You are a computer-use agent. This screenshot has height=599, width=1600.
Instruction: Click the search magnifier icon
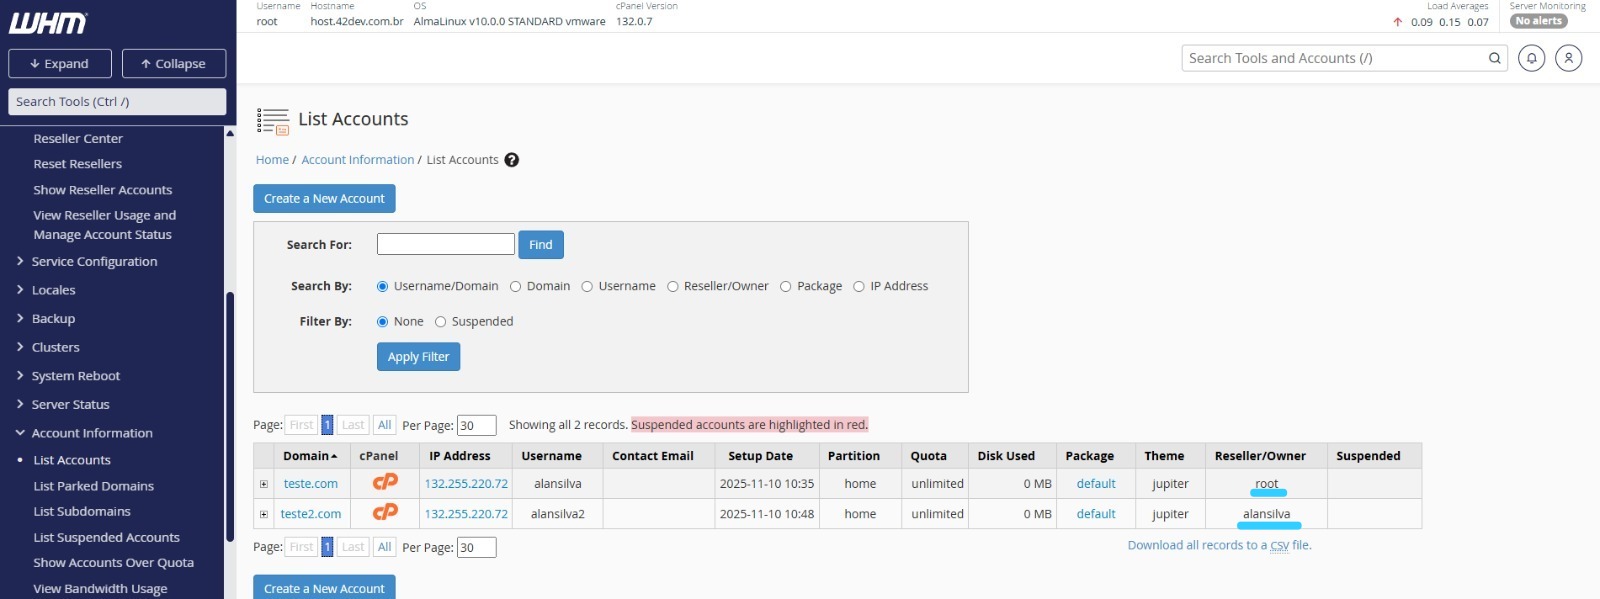[x=1494, y=58]
